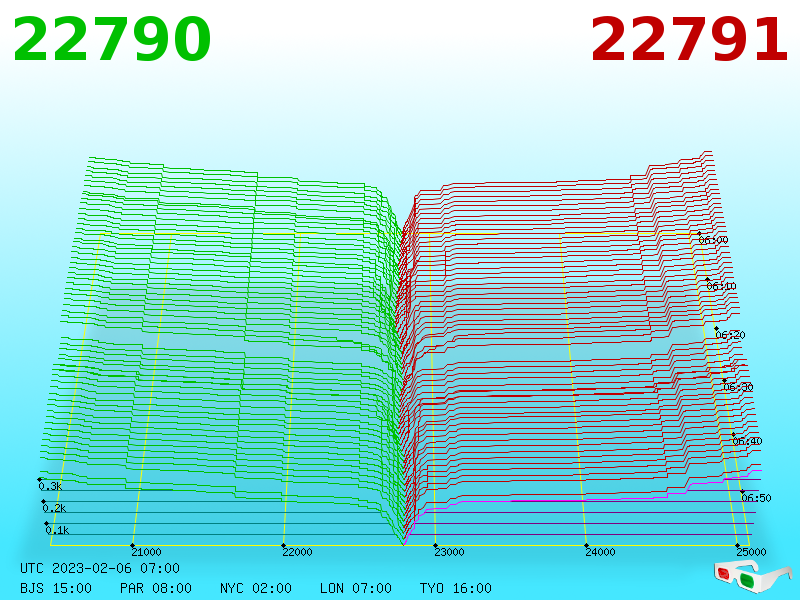Select the 06:30 time axis marker
Screen dimensions: 800x600
tap(738, 387)
